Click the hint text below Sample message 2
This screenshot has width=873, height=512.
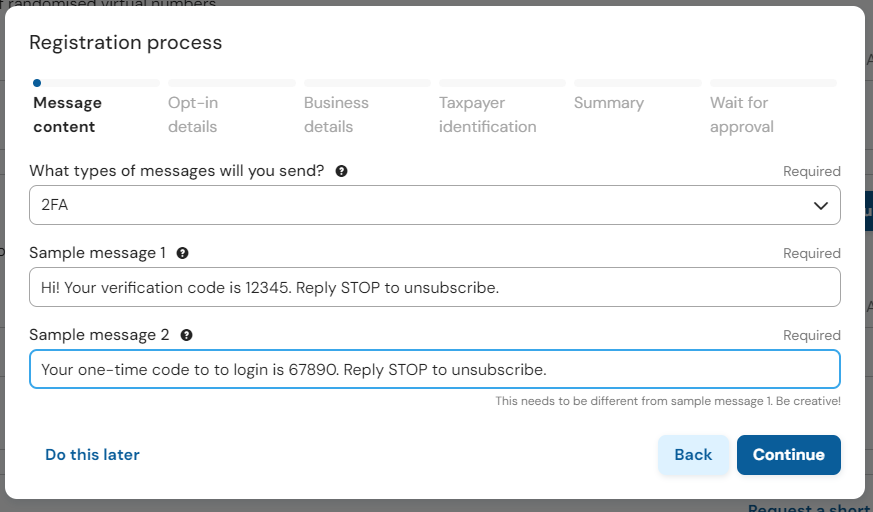[x=668, y=401]
